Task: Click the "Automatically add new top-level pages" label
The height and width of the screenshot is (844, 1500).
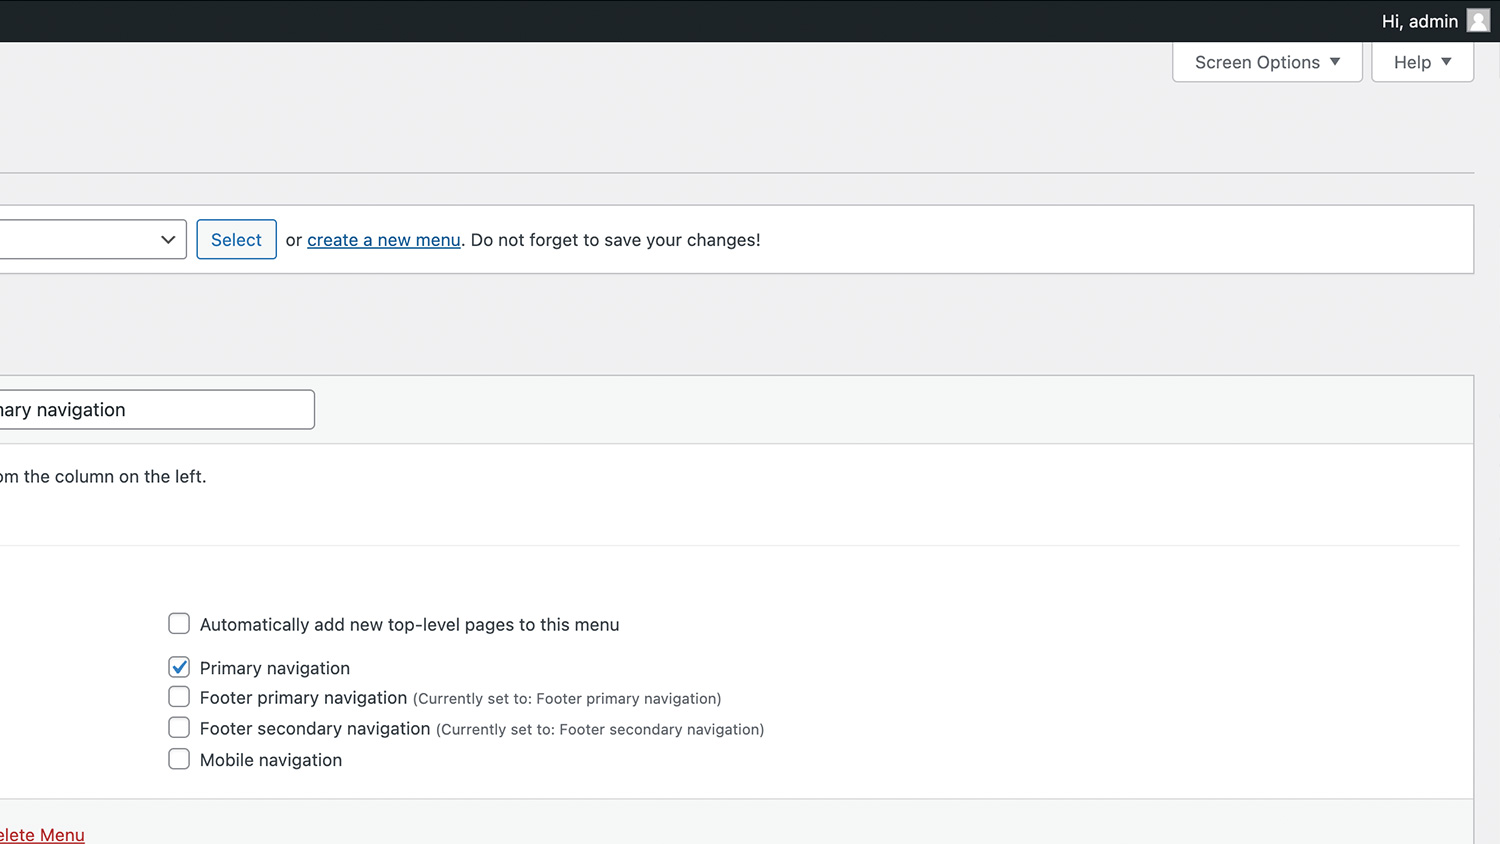Action: pyautogui.click(x=409, y=625)
